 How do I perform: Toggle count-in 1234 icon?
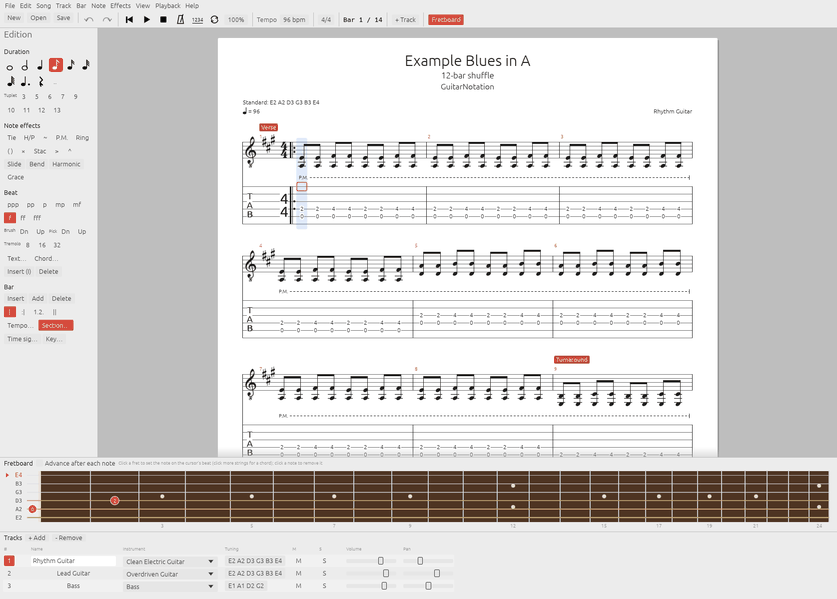tap(198, 20)
